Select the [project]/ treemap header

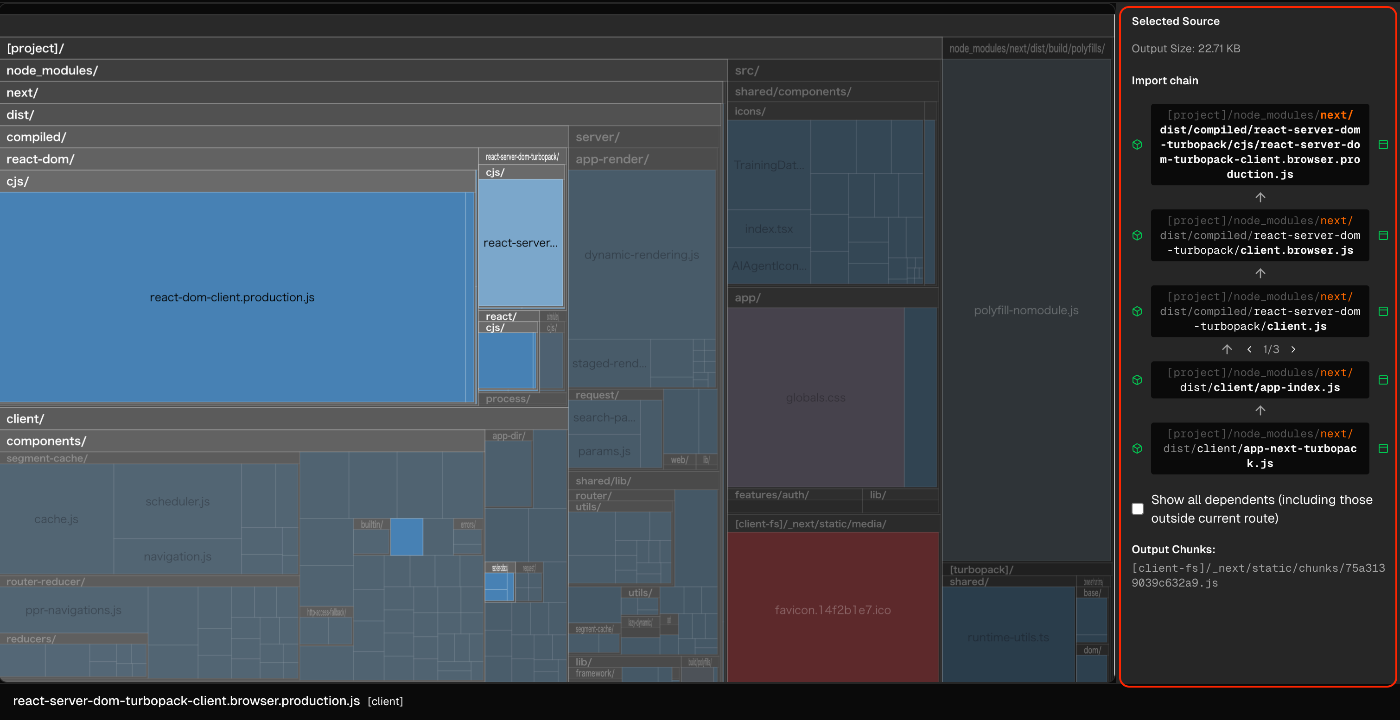[x=470, y=48]
